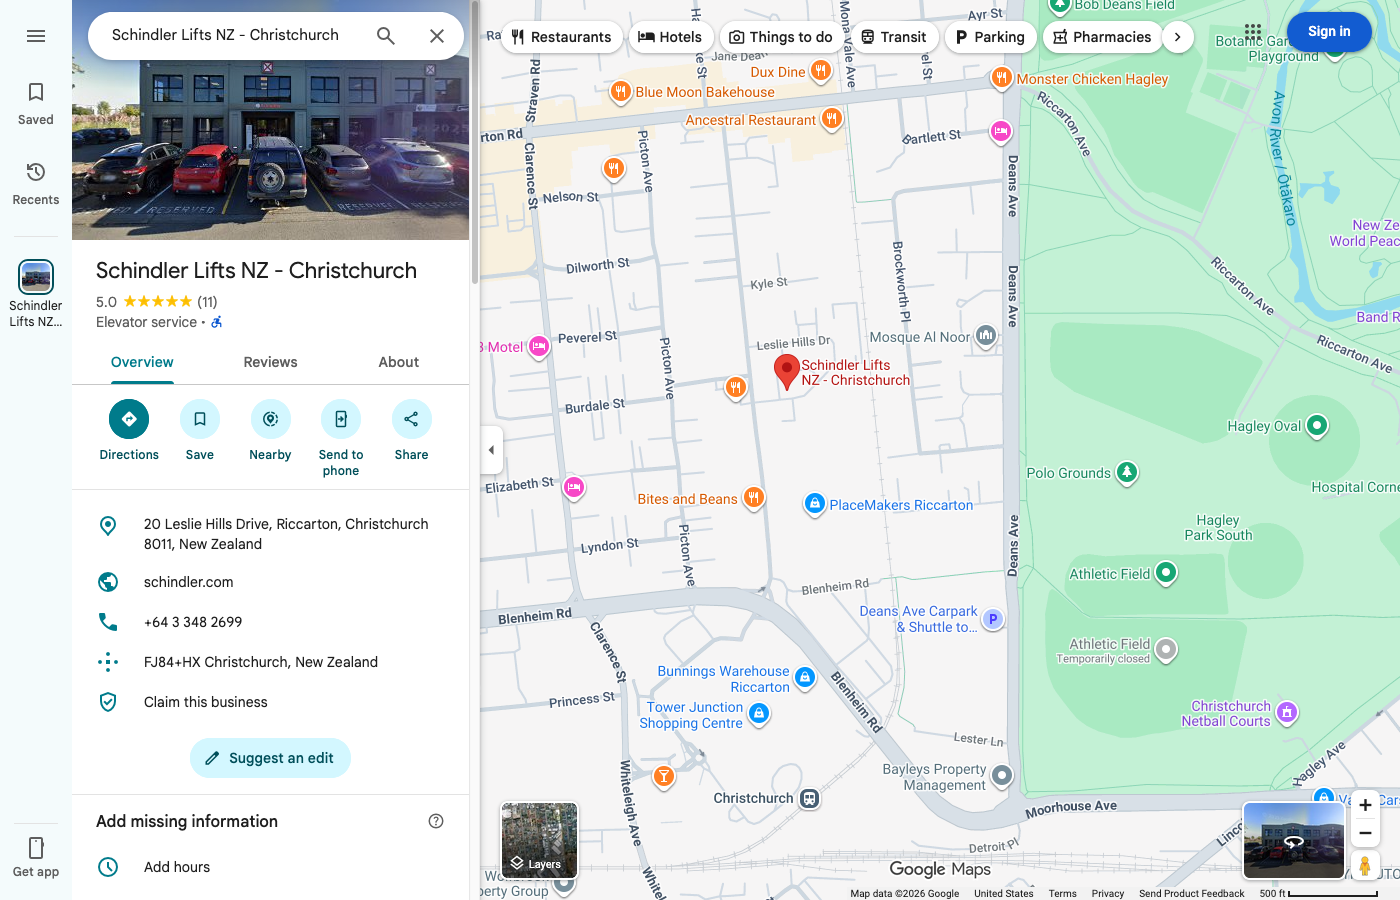
Task: Copy the Leslie Hills Drive address
Action: pyautogui.click(x=270, y=534)
